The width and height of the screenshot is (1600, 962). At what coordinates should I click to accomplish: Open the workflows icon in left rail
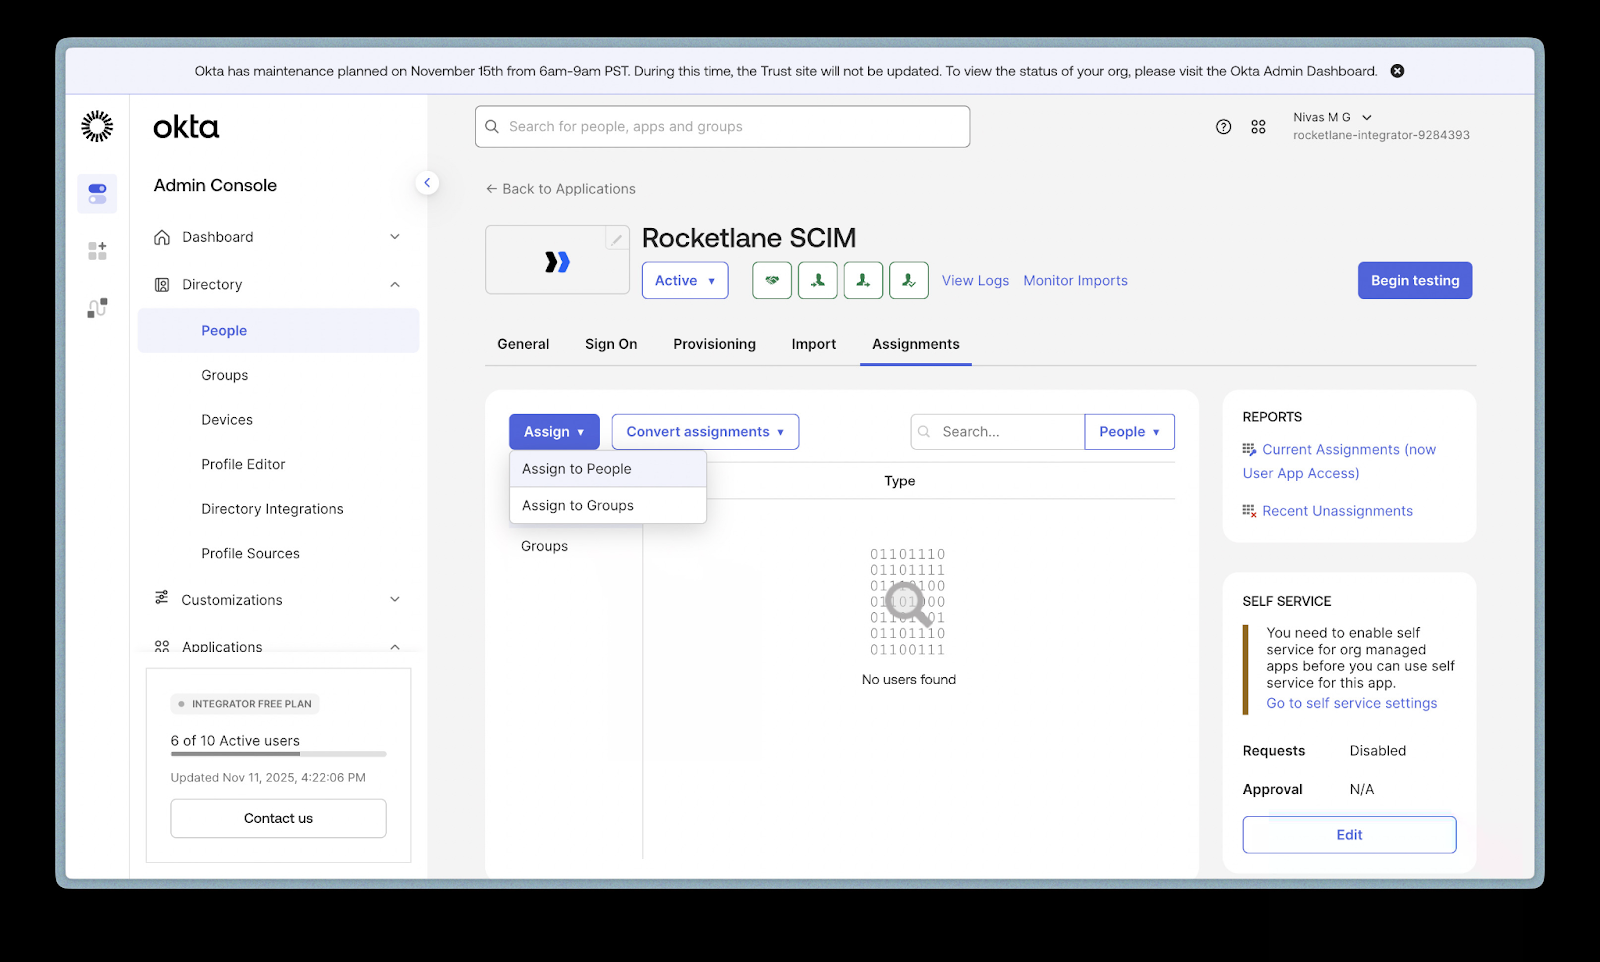pos(97,308)
